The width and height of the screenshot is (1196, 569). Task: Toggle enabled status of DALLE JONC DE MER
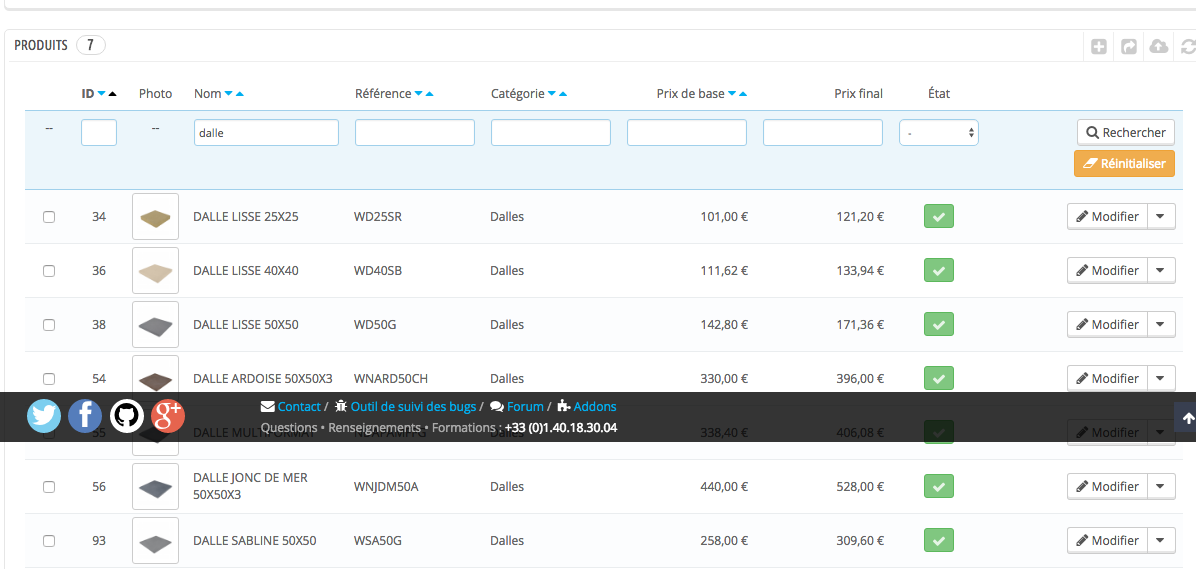(x=939, y=487)
